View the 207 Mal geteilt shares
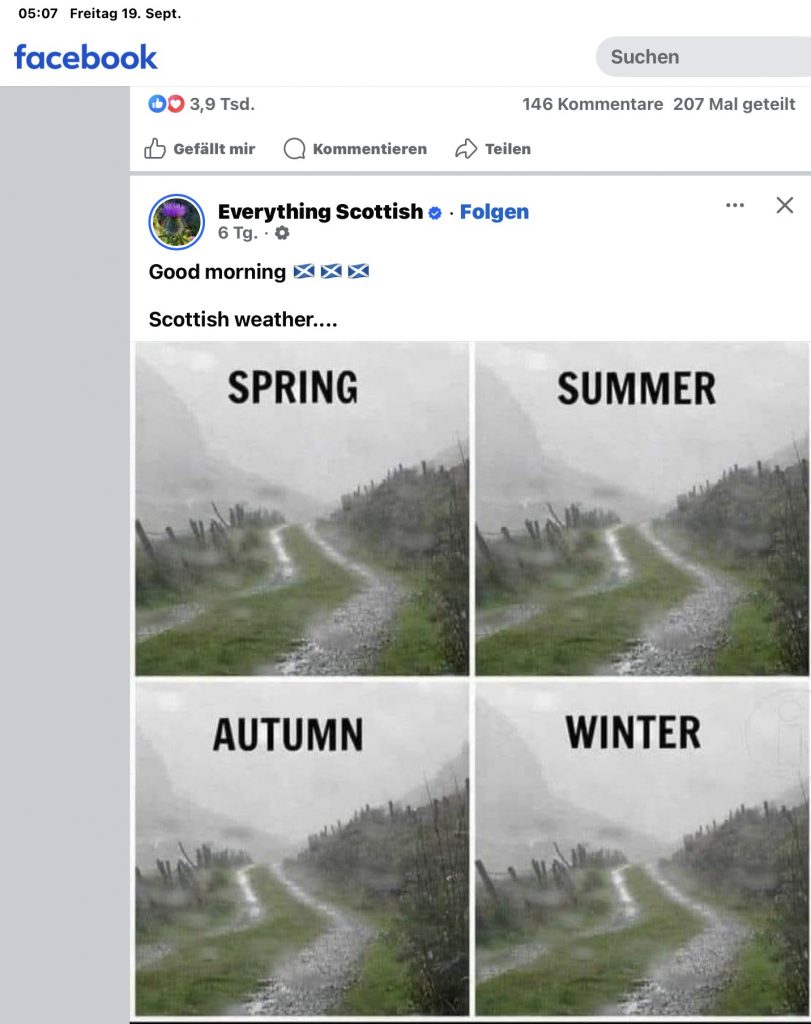The image size is (811, 1024). coord(734,104)
